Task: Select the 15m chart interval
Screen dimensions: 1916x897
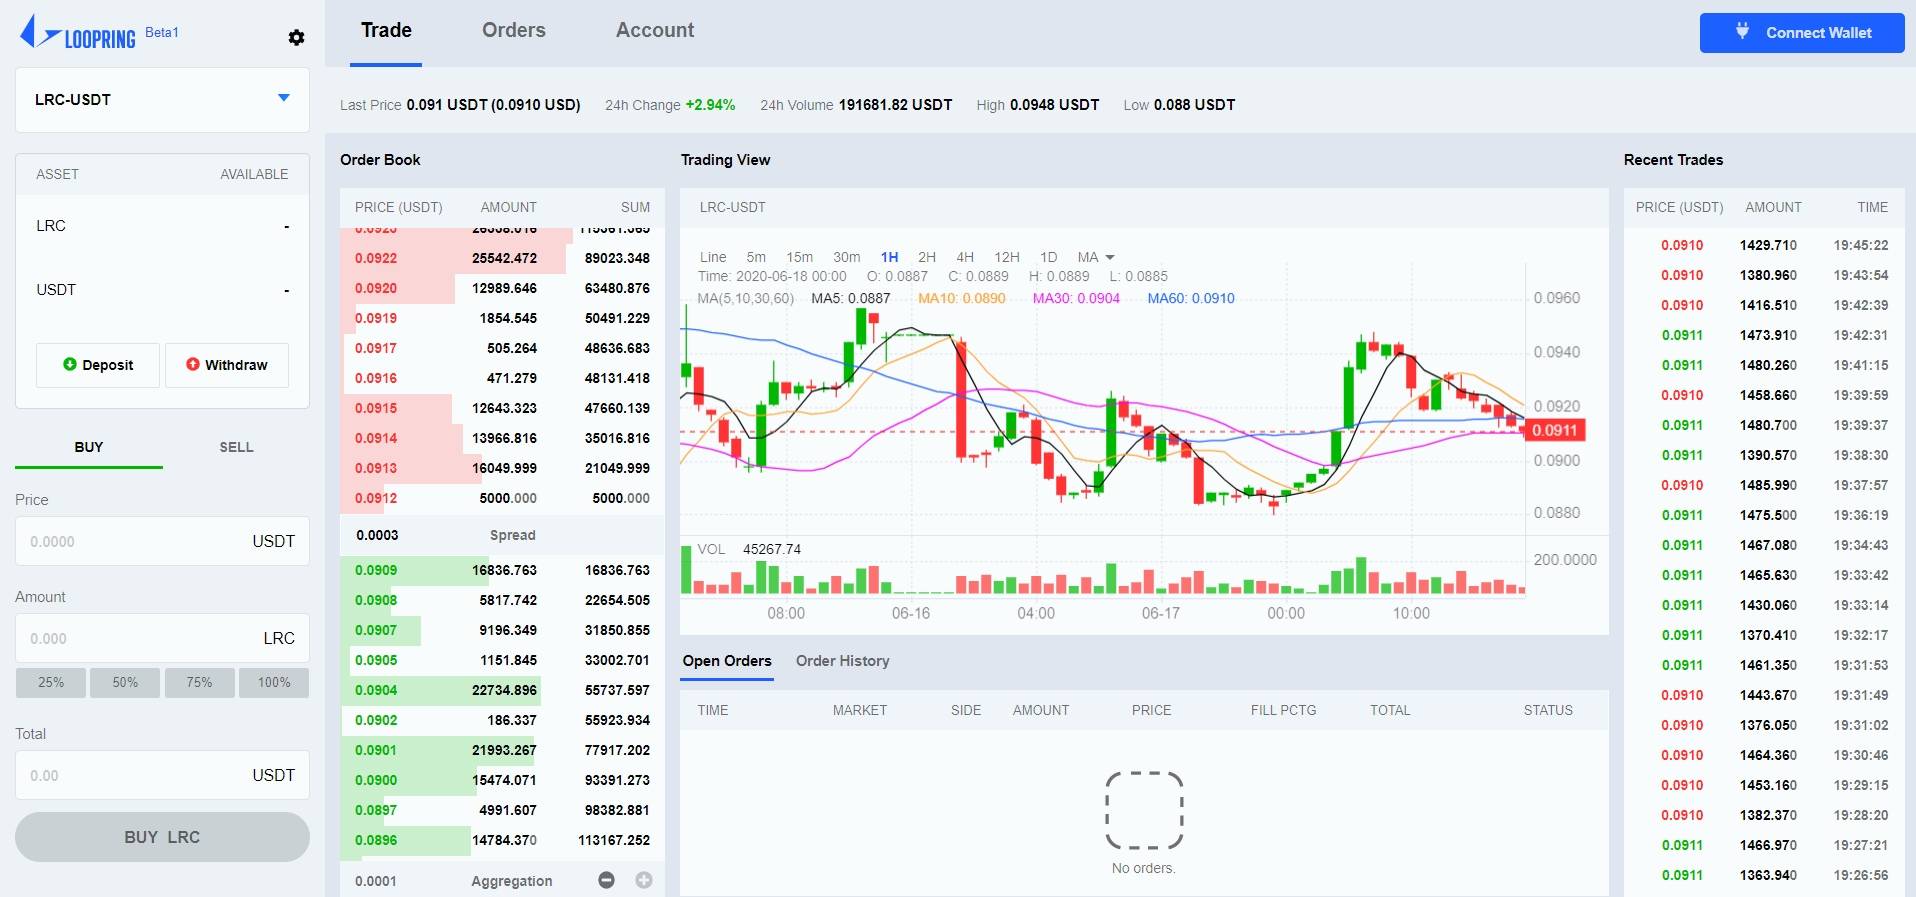Action: pos(799,257)
